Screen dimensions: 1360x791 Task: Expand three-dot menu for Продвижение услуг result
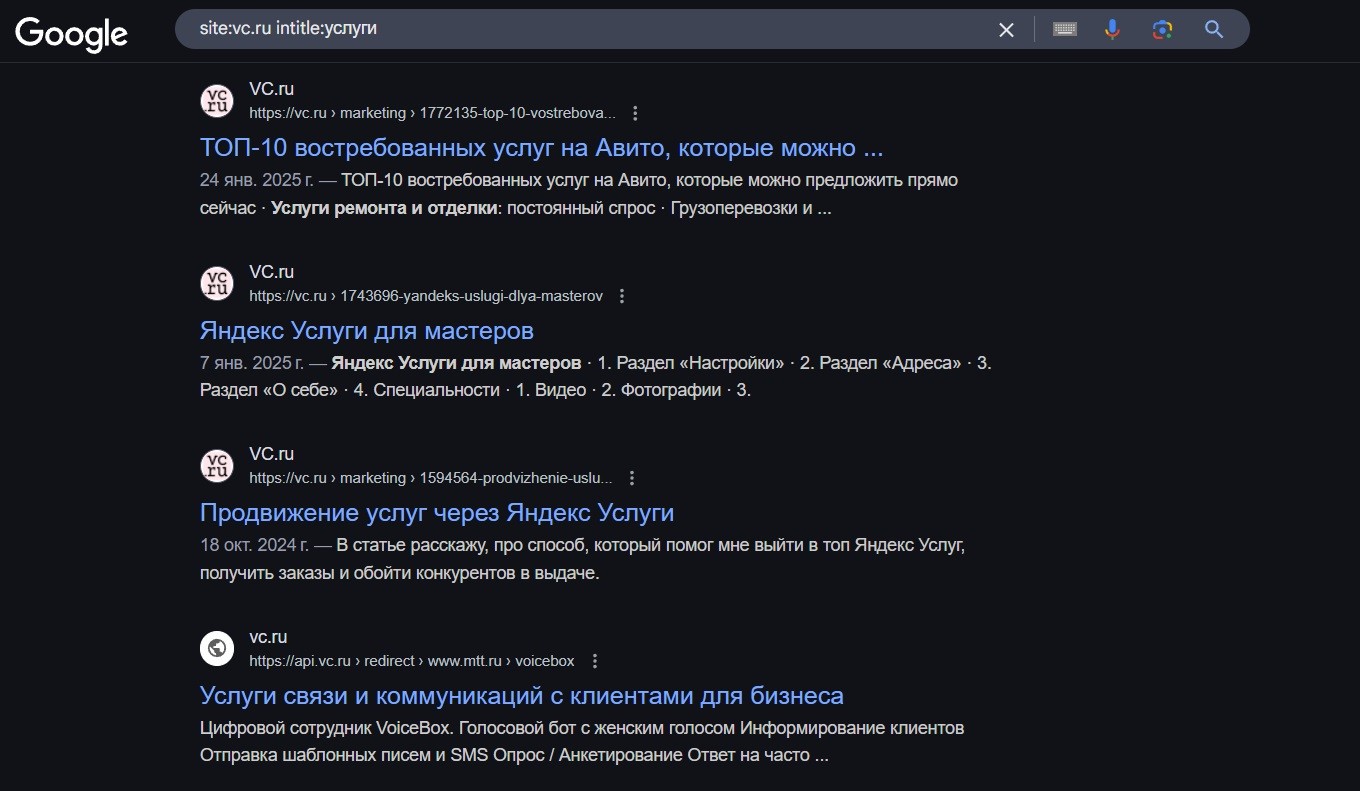click(631, 478)
